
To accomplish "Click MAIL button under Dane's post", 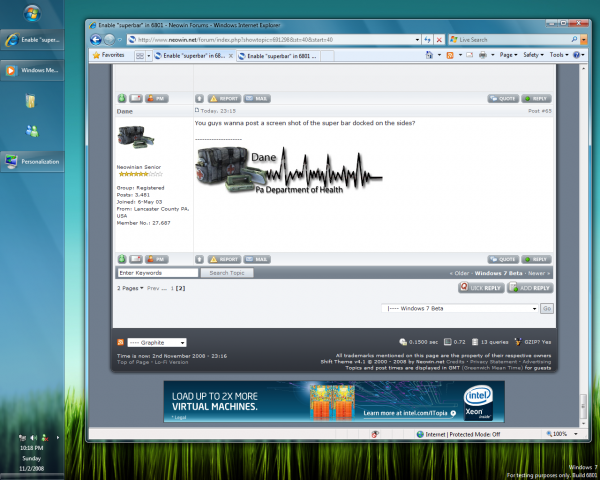I will click(x=257, y=260).
